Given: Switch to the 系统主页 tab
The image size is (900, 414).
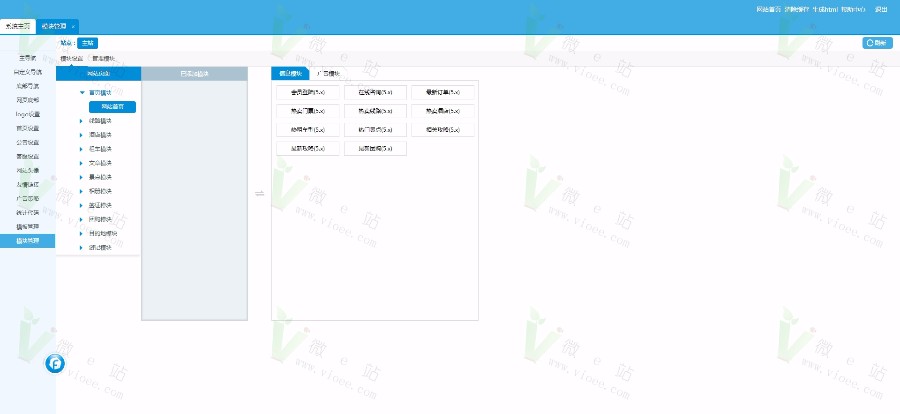Looking at the screenshot, I should (x=18, y=26).
